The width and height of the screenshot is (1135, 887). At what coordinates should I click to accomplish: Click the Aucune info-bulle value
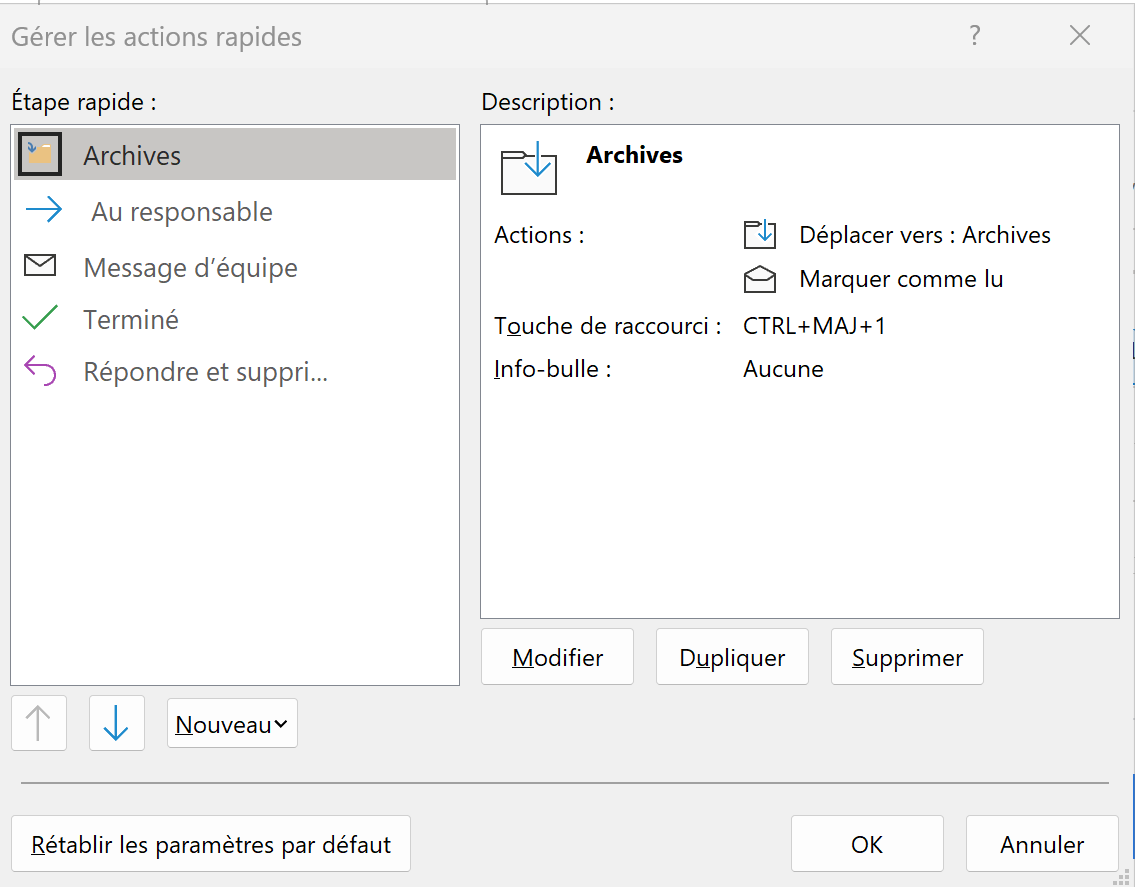point(783,369)
